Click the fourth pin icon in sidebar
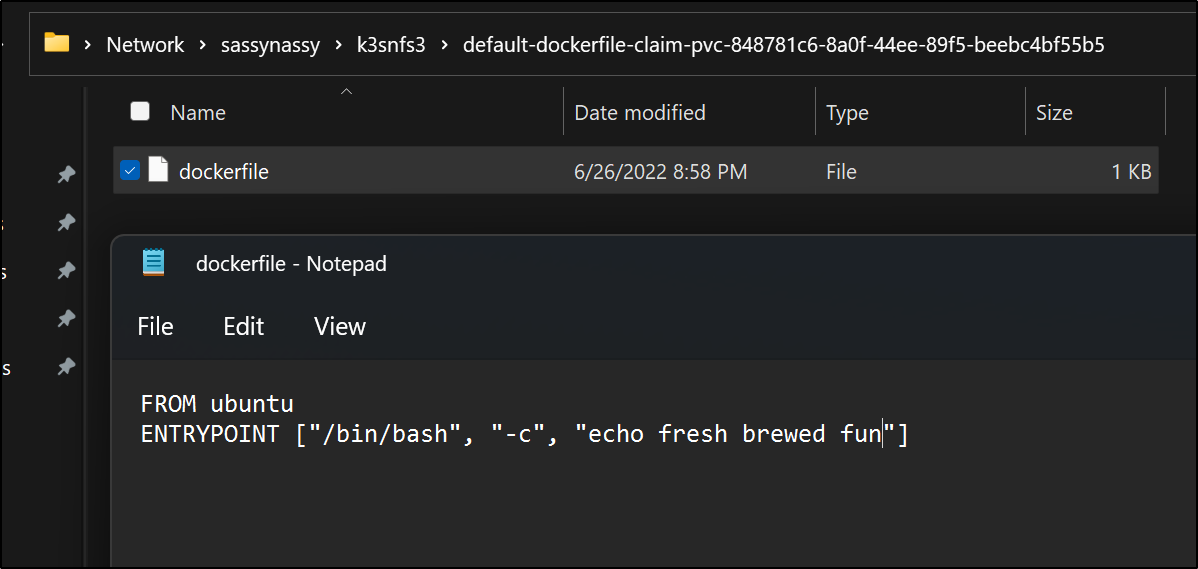 click(66, 318)
